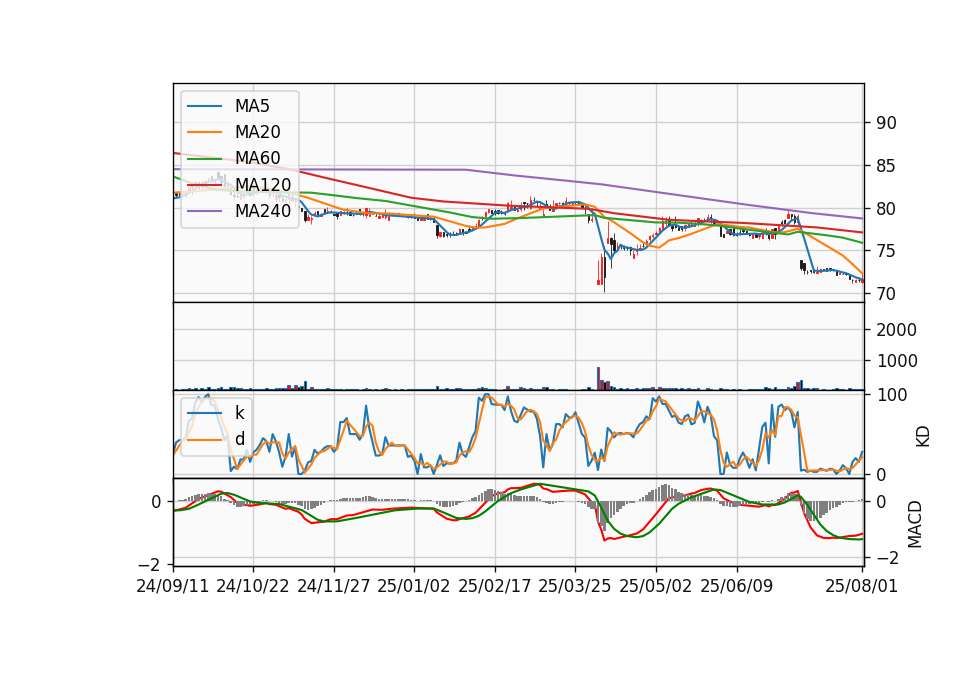This screenshot has width=960, height=690.
Task: Click the 24/10/22 date tick label
Action: coord(253,586)
